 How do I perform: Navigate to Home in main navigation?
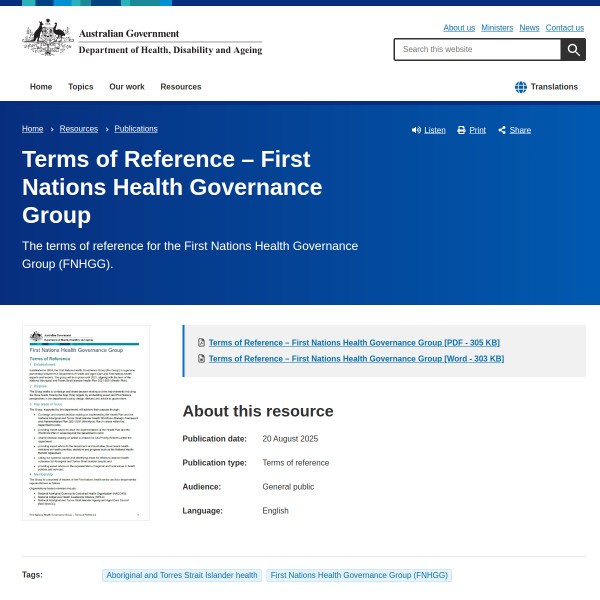click(x=41, y=87)
